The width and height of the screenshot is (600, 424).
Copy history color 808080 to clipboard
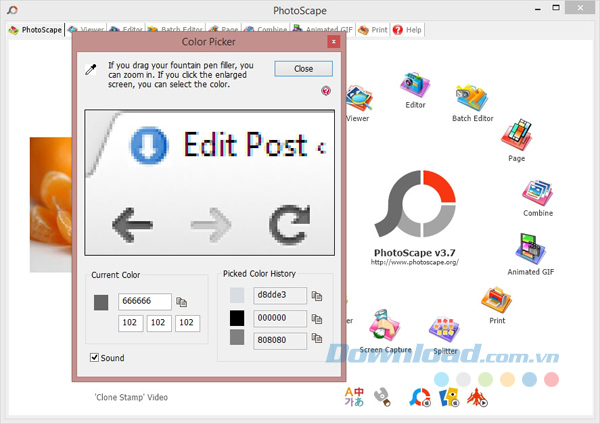click(316, 338)
